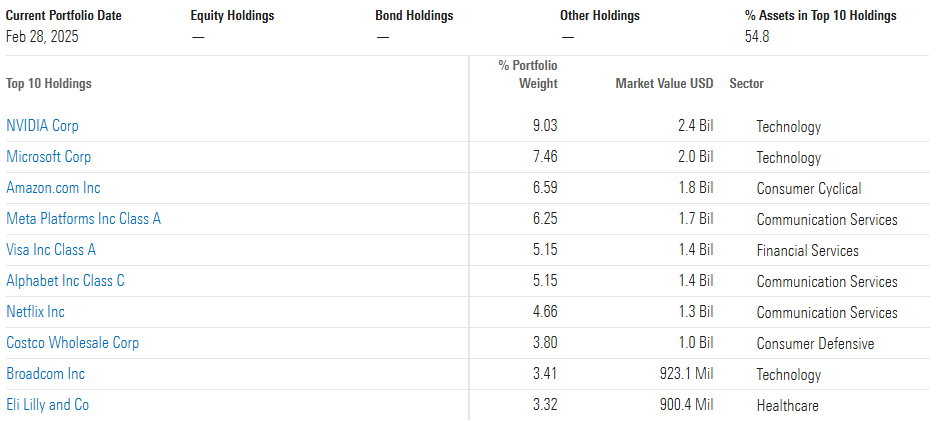
Task: Click the % Portfolio Weight column header
Action: 528,75
